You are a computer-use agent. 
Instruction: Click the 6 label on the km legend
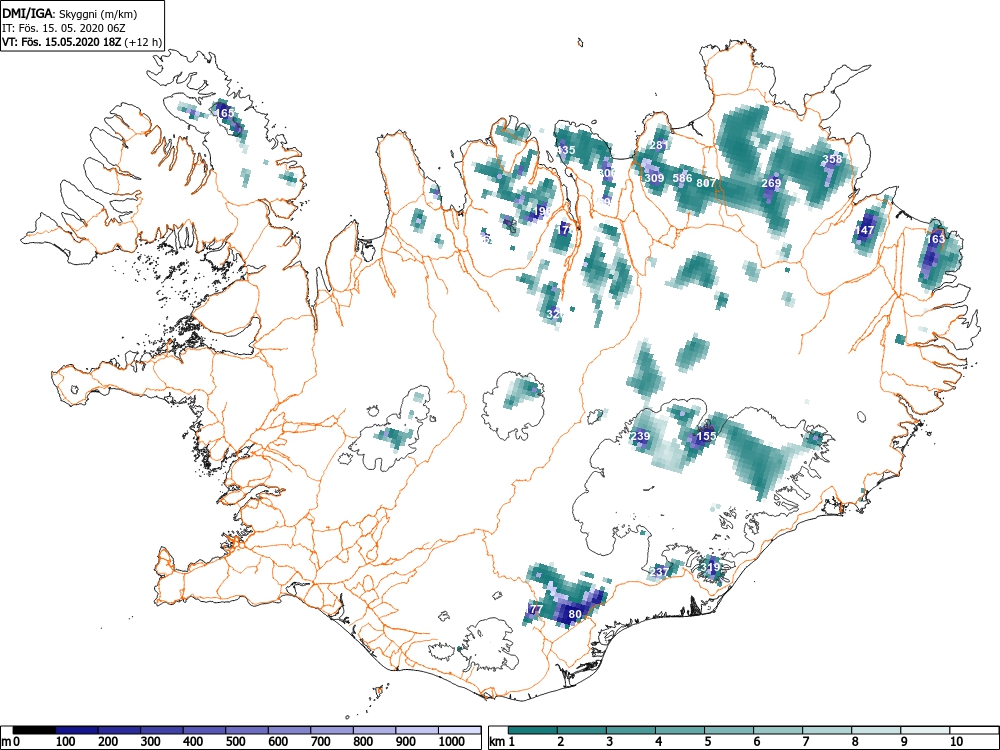(756, 742)
